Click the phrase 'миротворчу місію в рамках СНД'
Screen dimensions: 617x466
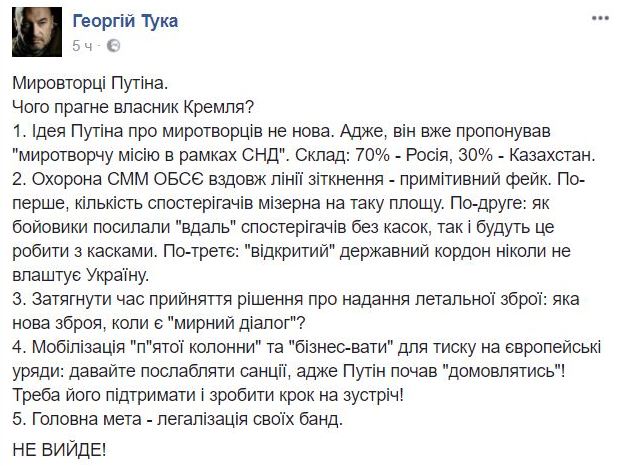tap(152, 156)
